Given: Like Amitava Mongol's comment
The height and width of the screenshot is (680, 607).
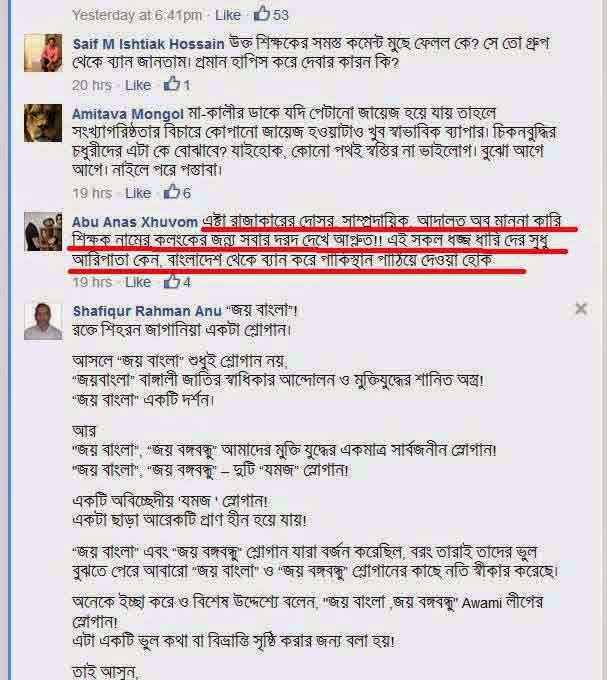Looking at the screenshot, I should [138, 193].
